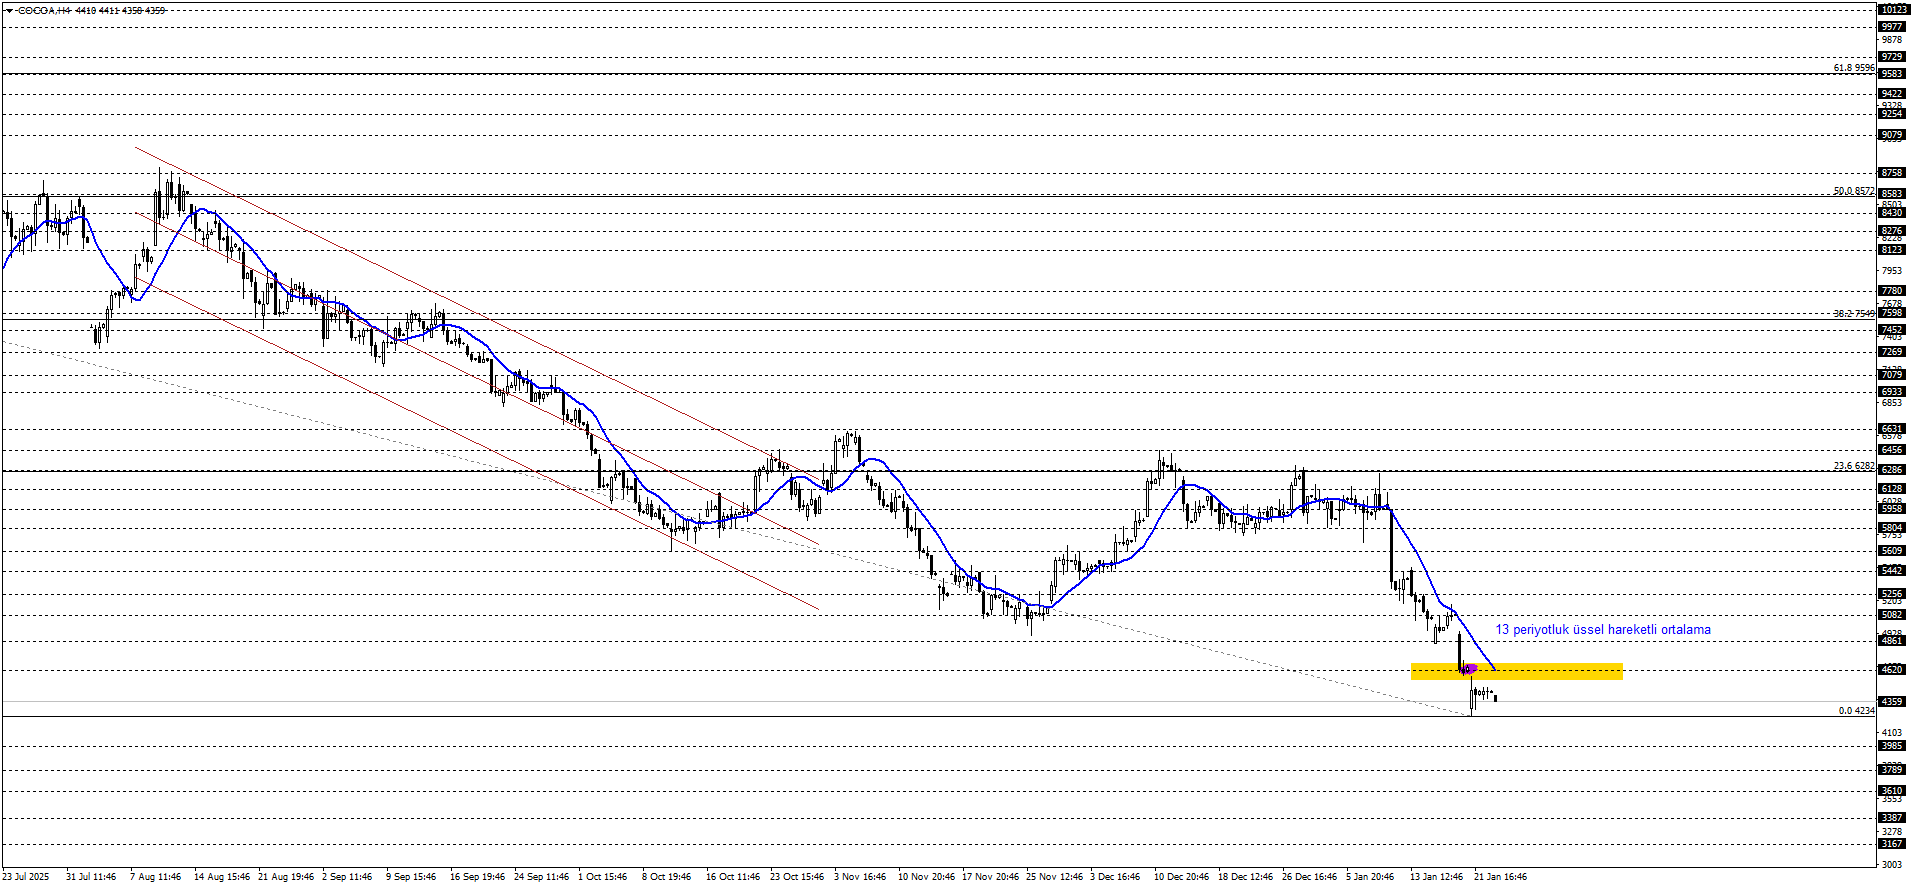1916x888 pixels.
Task: Click the COCOA,H4 chart title text
Action: click(x=43, y=10)
